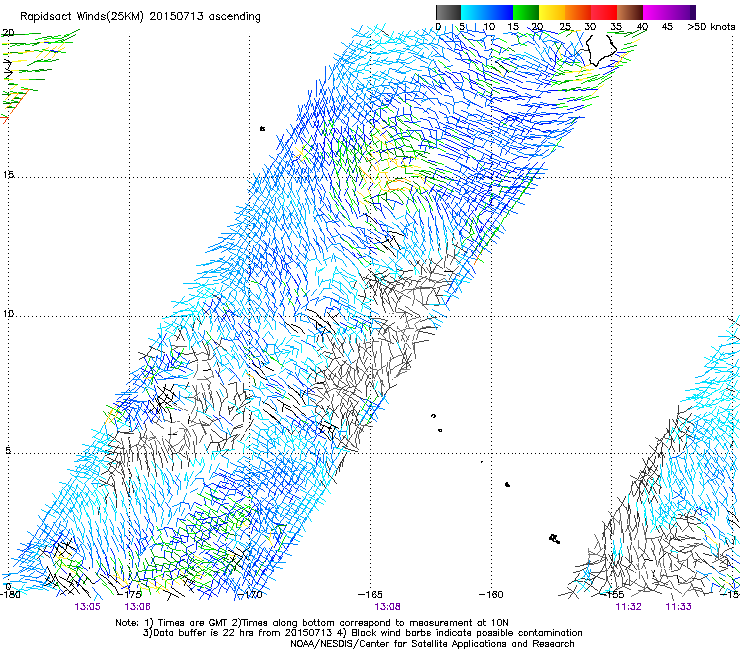Click the '45' legend scale label
This screenshot has width=740, height=650.
point(667,27)
